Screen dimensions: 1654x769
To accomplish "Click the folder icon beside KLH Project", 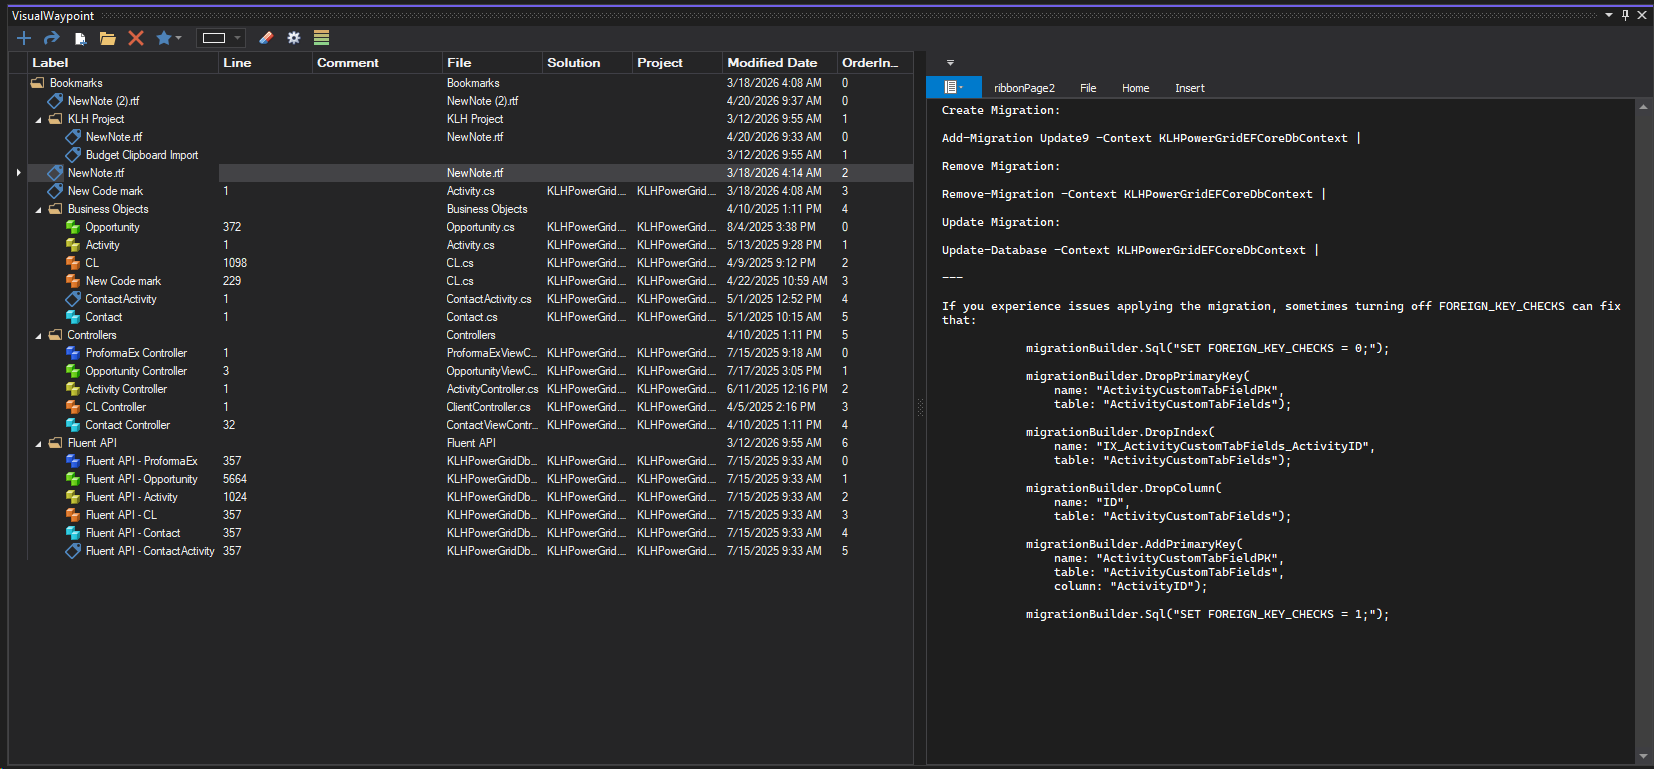I will 55,119.
